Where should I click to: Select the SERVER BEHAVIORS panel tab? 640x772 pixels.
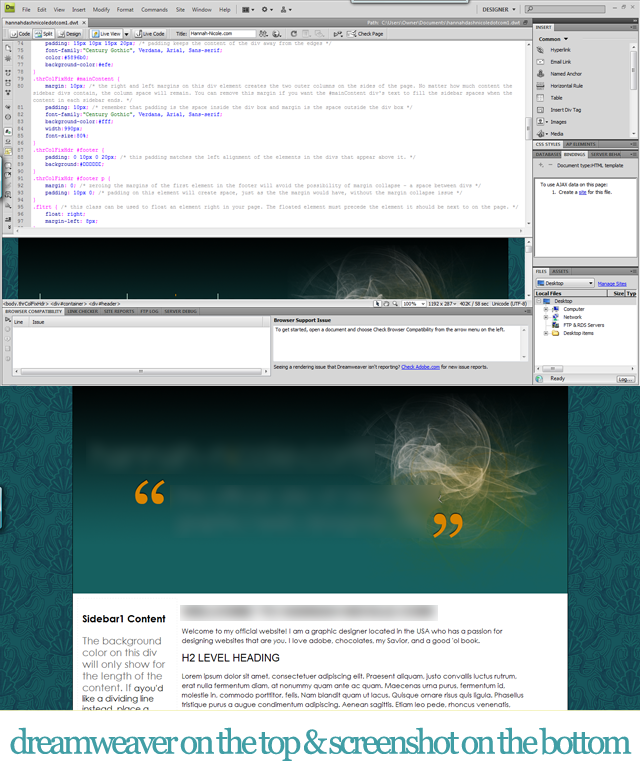tap(606, 155)
